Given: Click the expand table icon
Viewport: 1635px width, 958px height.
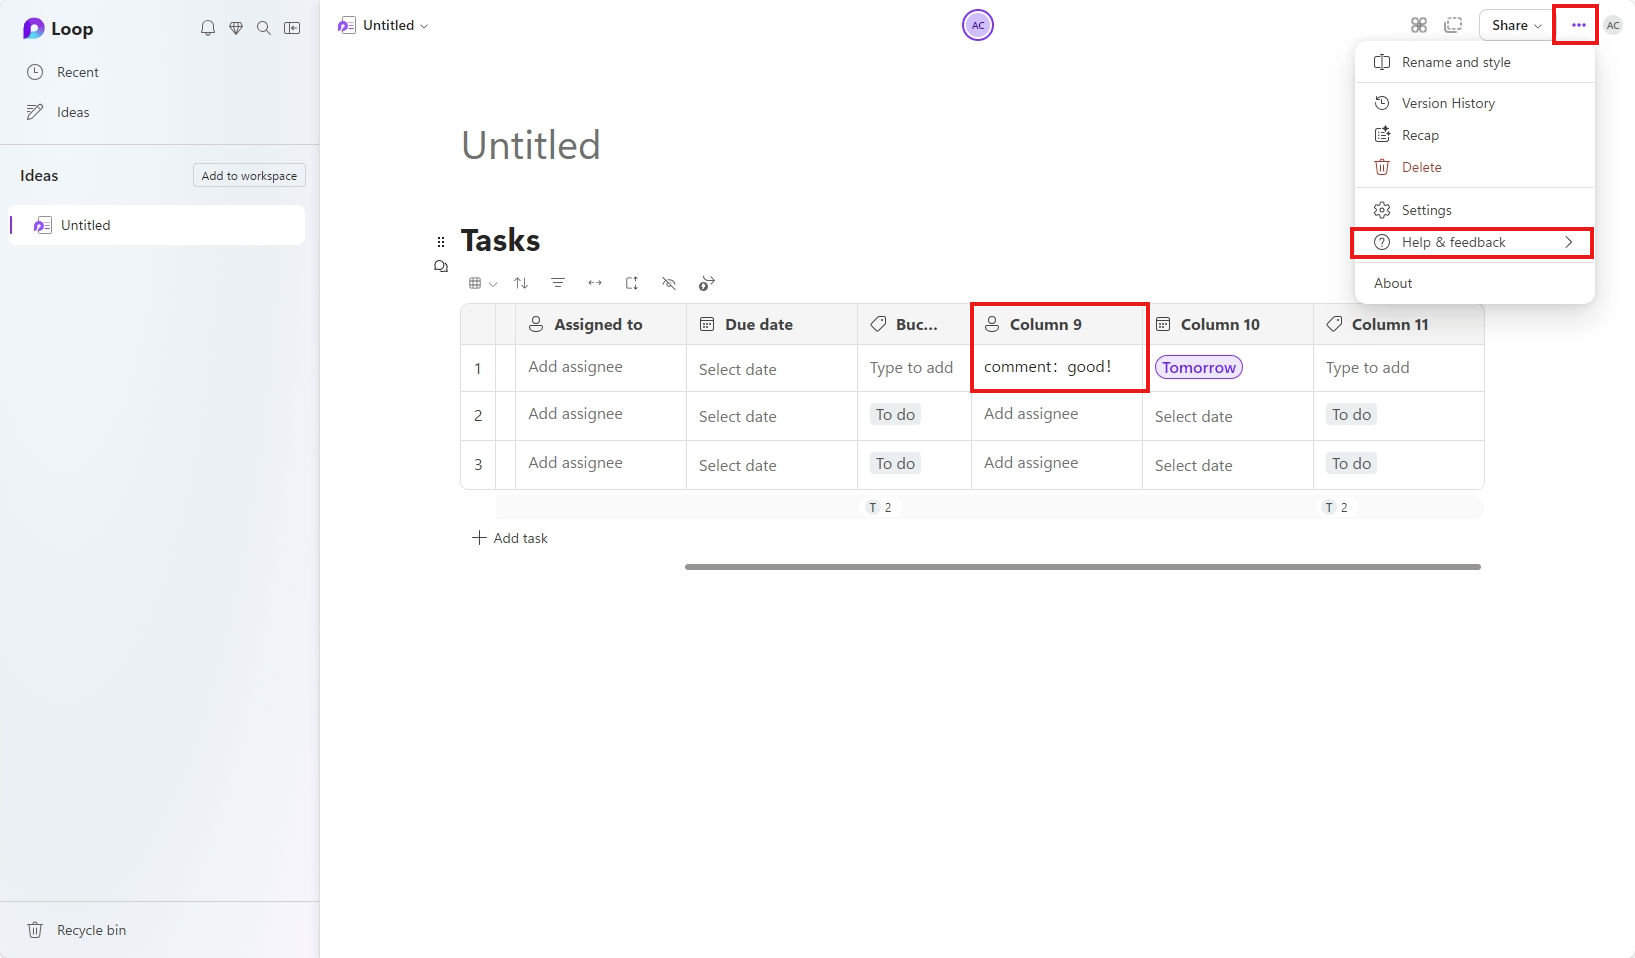Looking at the screenshot, I should pyautogui.click(x=632, y=283).
